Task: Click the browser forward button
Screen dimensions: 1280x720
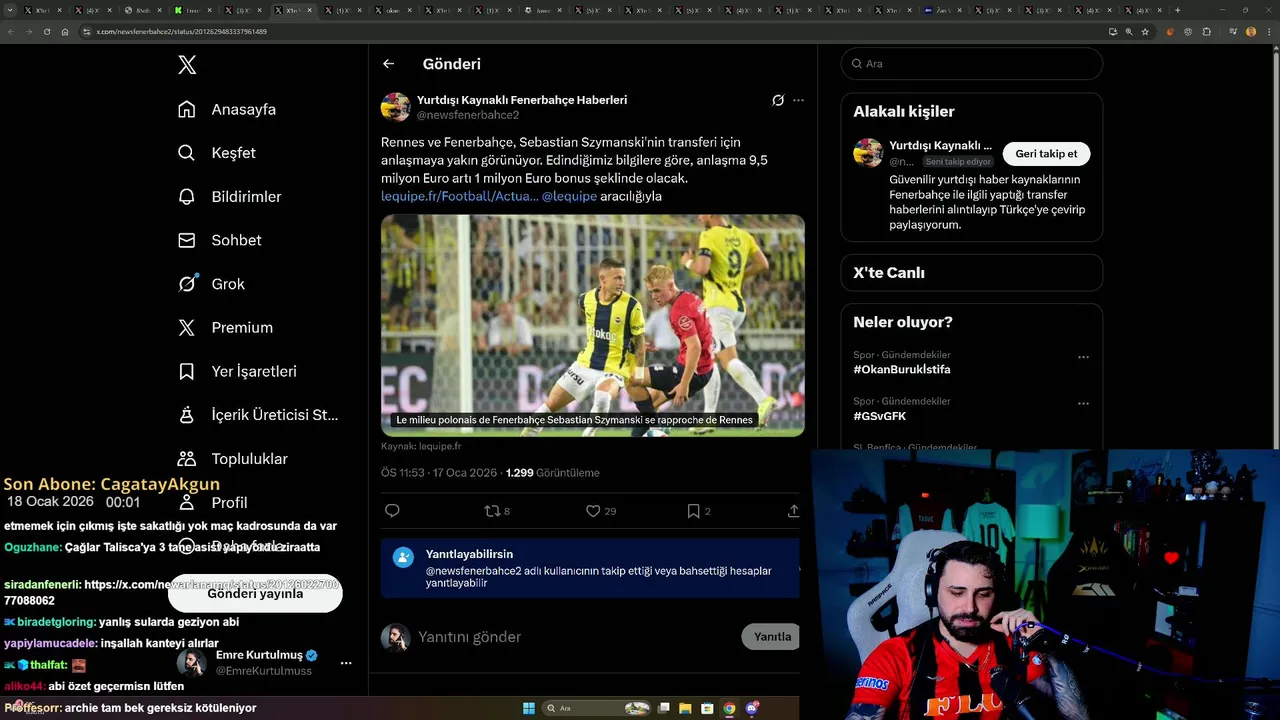Action: pos(29,32)
